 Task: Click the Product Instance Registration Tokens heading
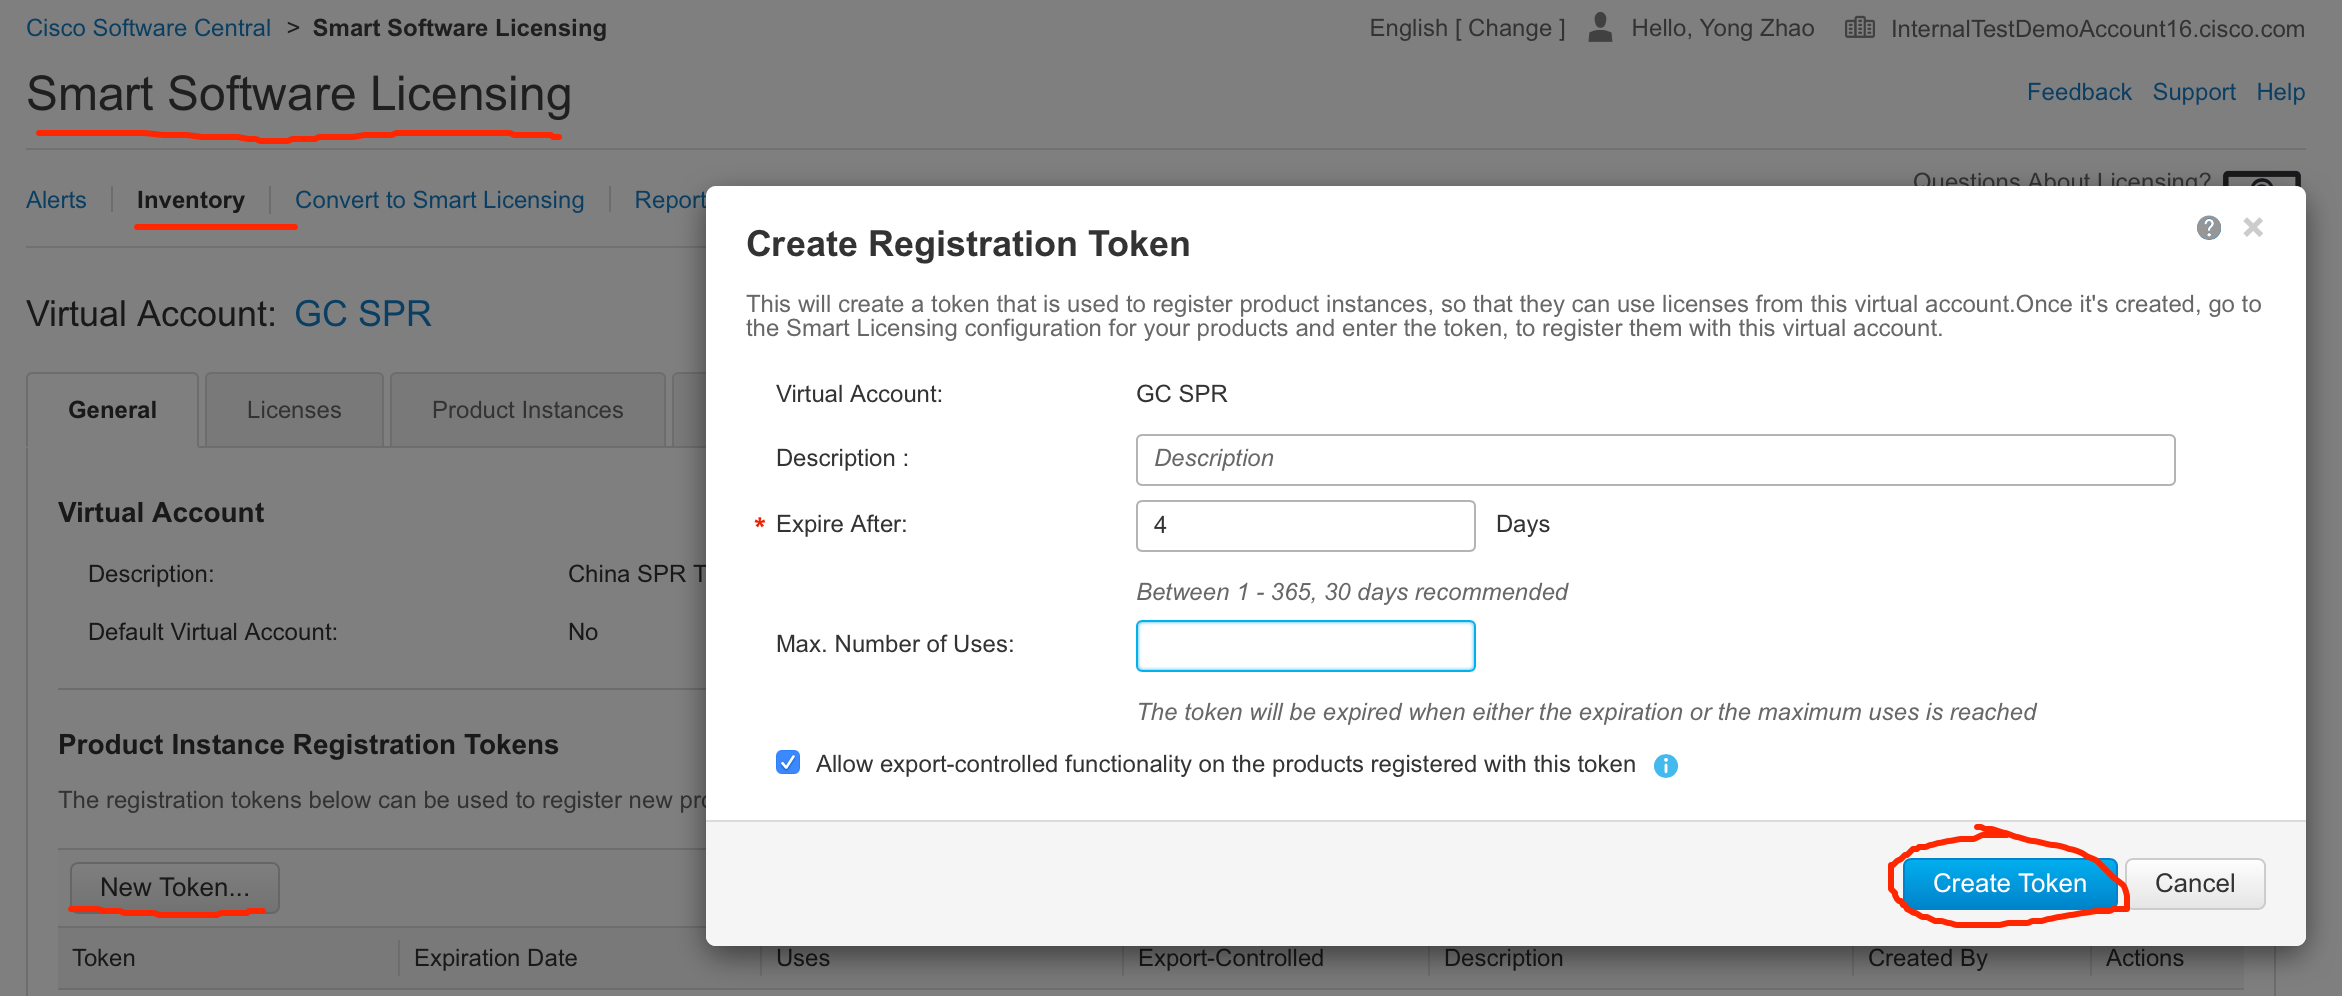(308, 745)
